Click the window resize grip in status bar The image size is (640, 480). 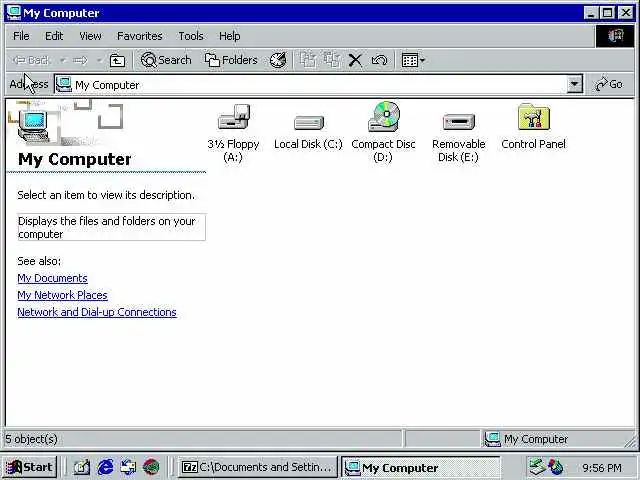click(632, 440)
